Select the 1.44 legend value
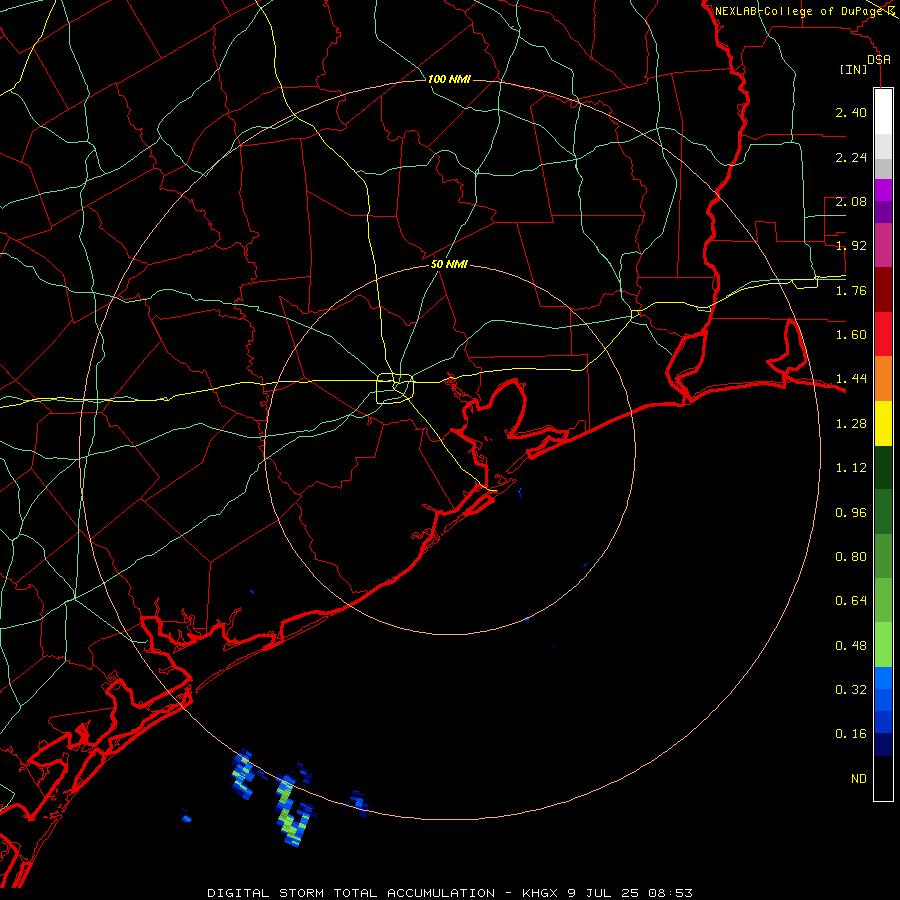This screenshot has height=900, width=900. pyautogui.click(x=851, y=378)
